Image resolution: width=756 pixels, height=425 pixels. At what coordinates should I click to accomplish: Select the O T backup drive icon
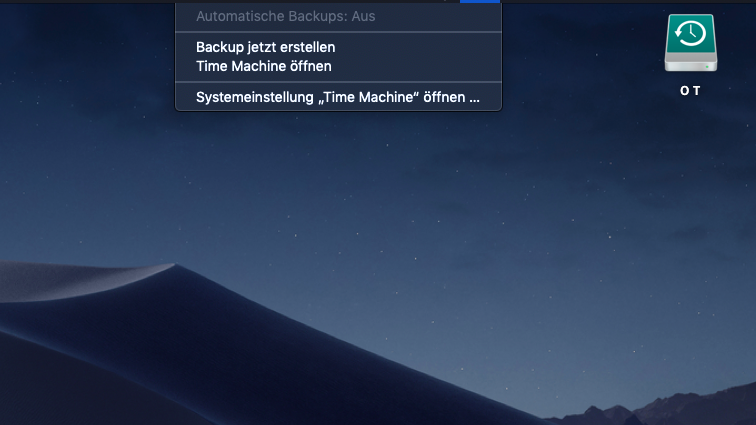(690, 44)
